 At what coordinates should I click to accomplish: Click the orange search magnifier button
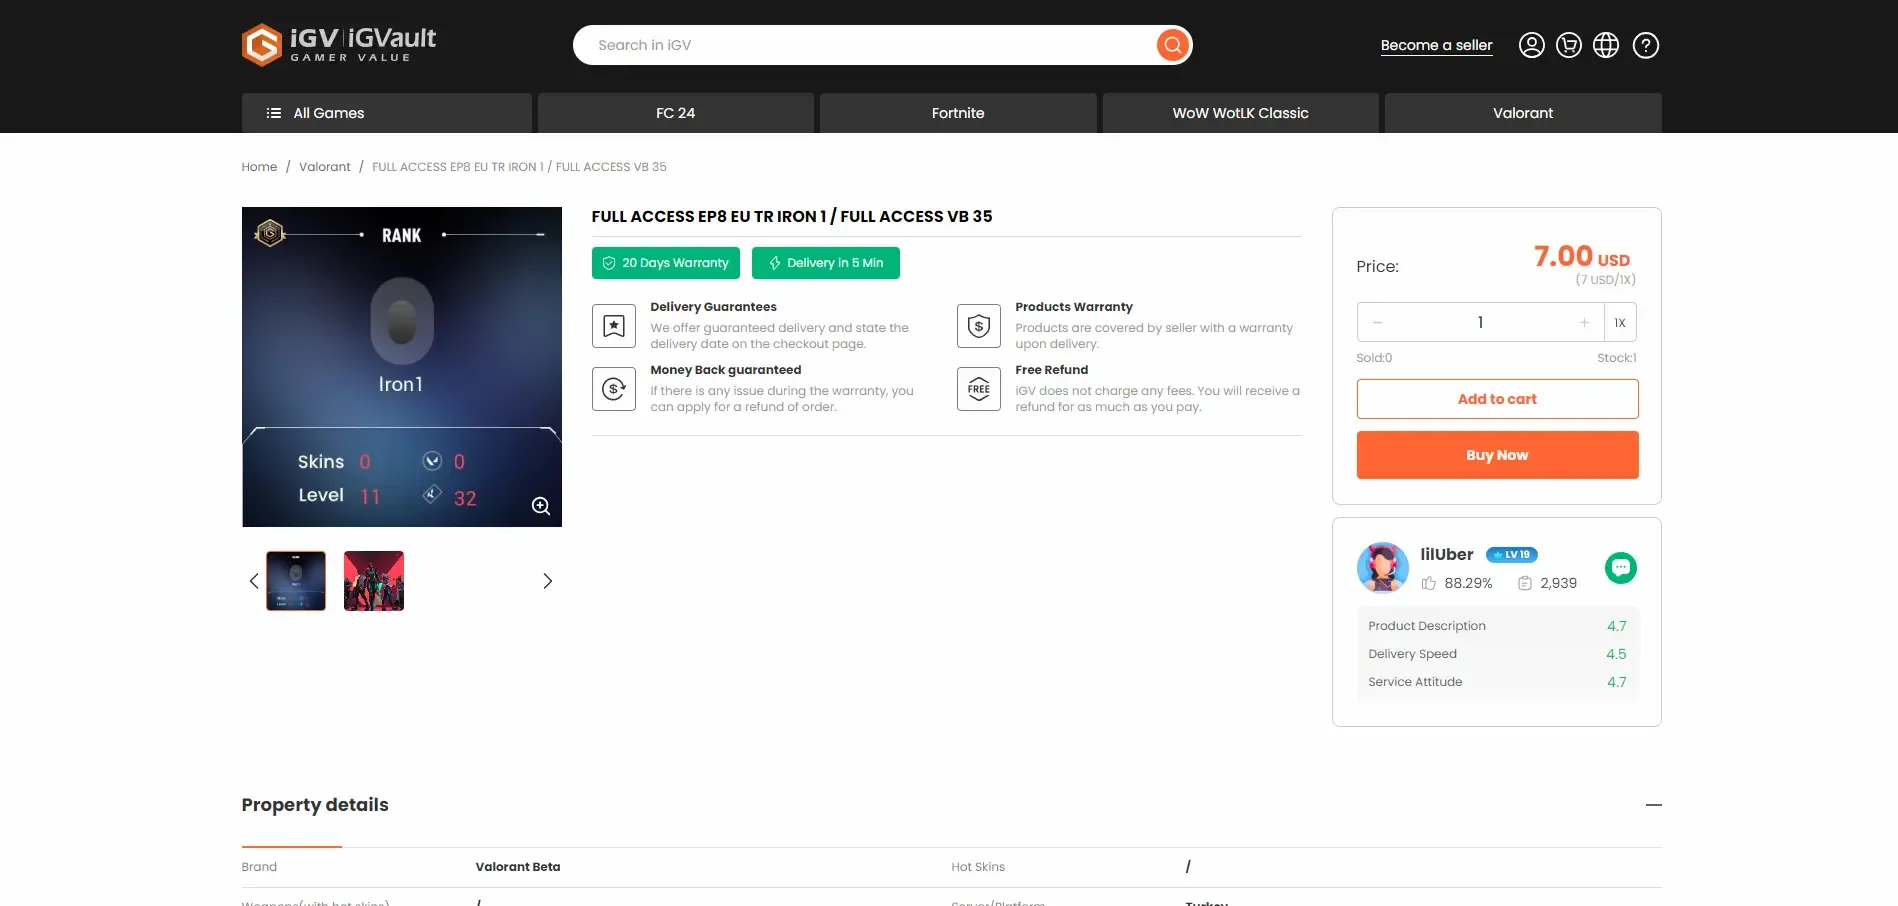(x=1172, y=45)
